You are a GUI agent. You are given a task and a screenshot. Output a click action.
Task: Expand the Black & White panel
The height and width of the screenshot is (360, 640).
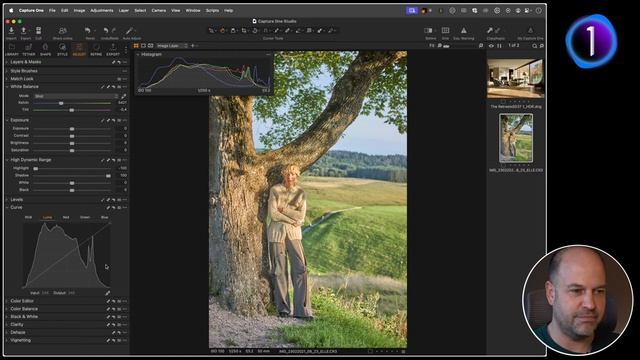[7, 317]
